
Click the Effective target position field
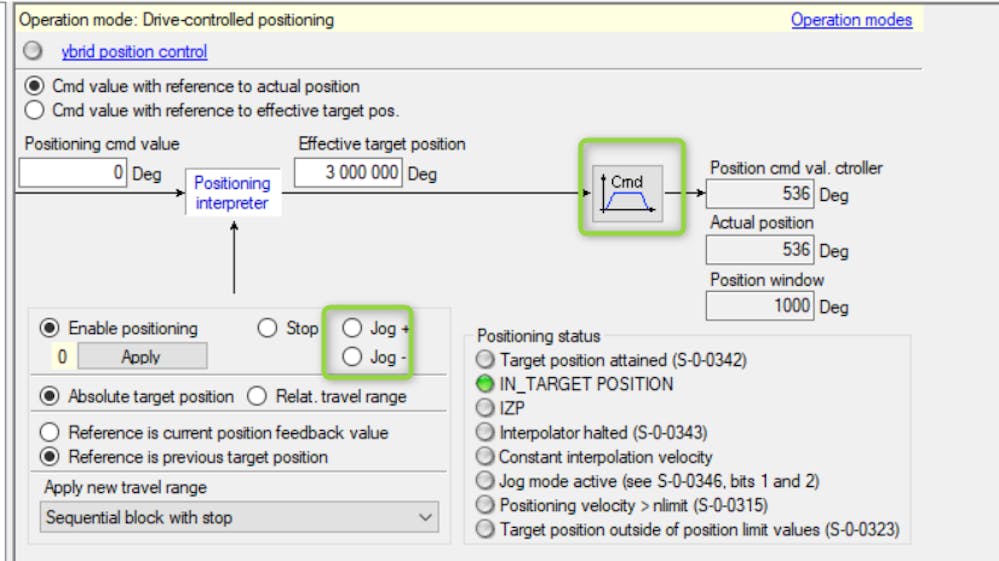coord(349,173)
